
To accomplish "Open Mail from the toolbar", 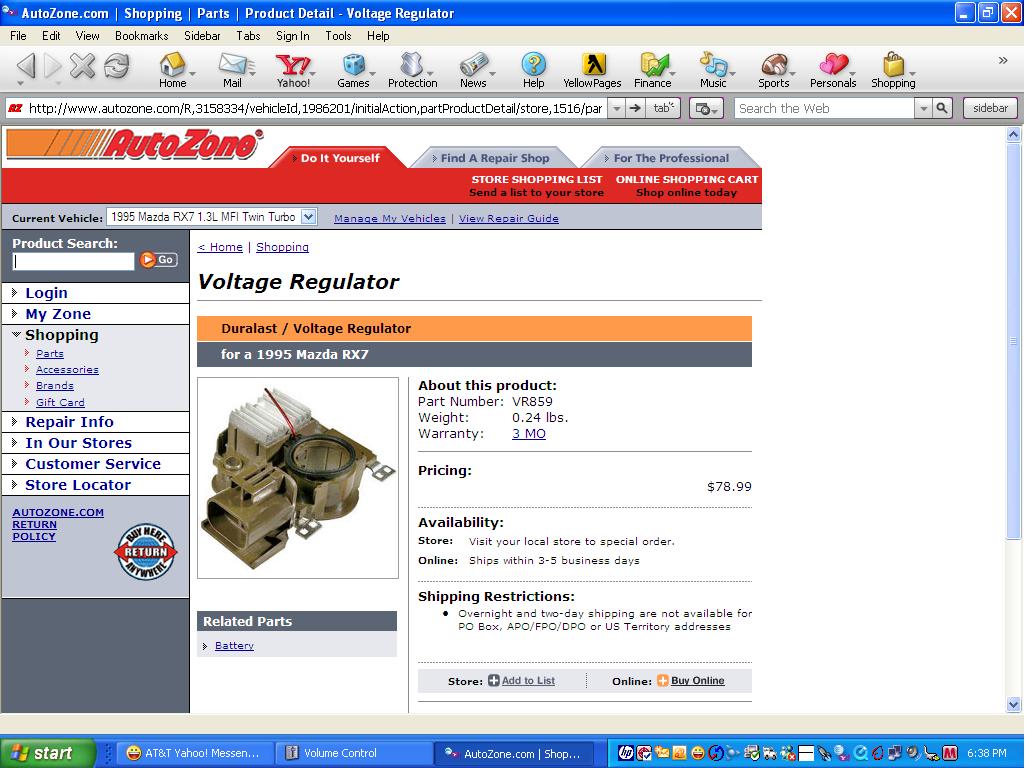I will (x=231, y=68).
